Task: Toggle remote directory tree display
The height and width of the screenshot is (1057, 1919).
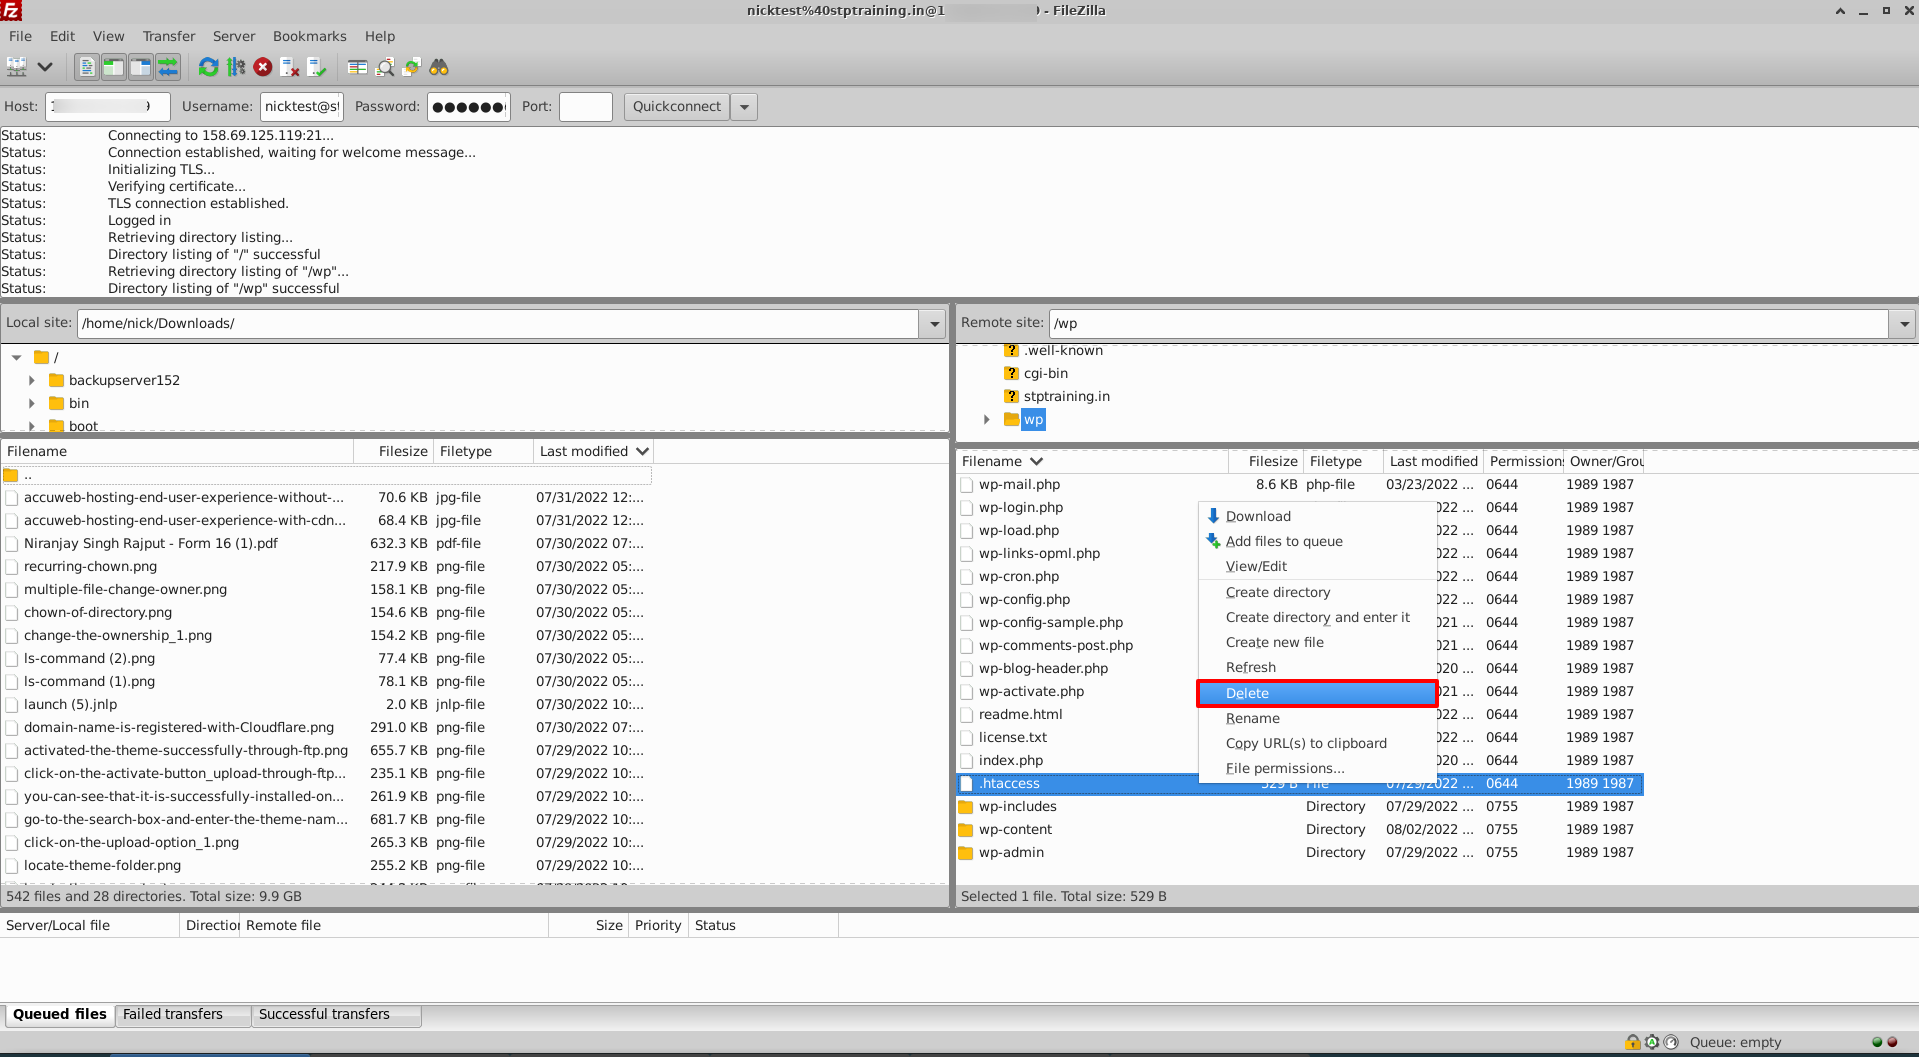Action: (x=141, y=67)
